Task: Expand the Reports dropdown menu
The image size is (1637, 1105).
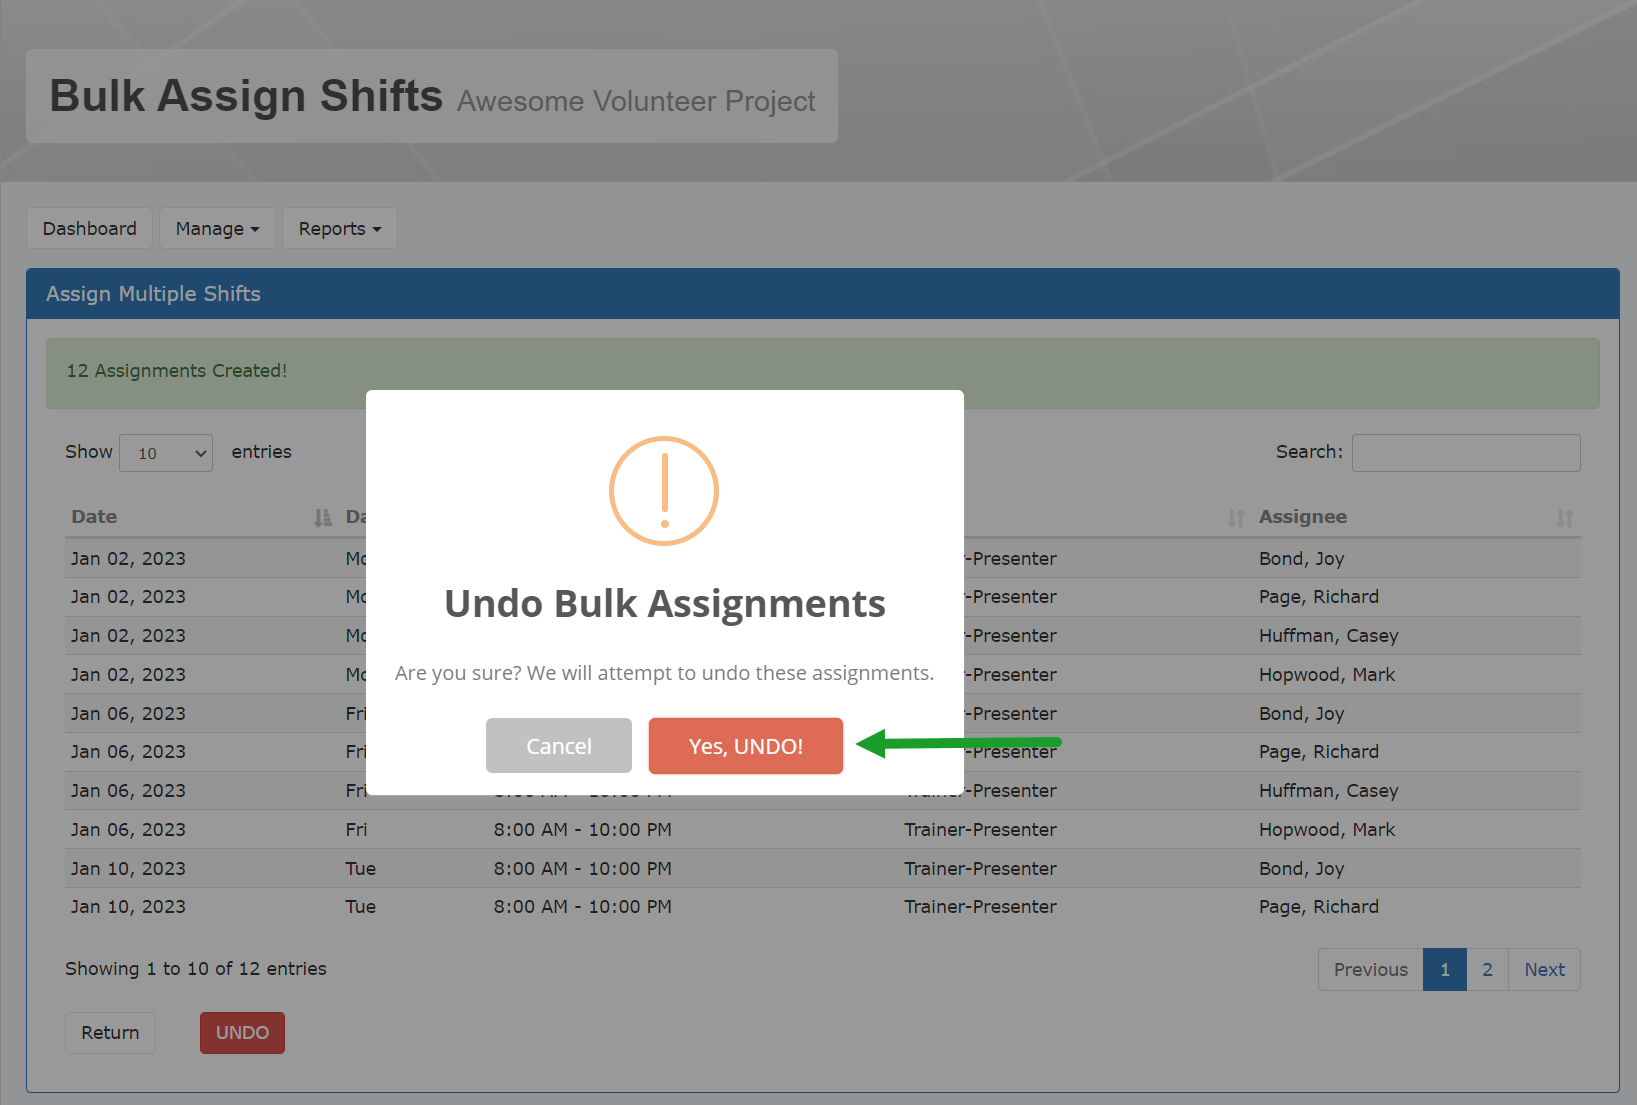Action: tap(339, 228)
